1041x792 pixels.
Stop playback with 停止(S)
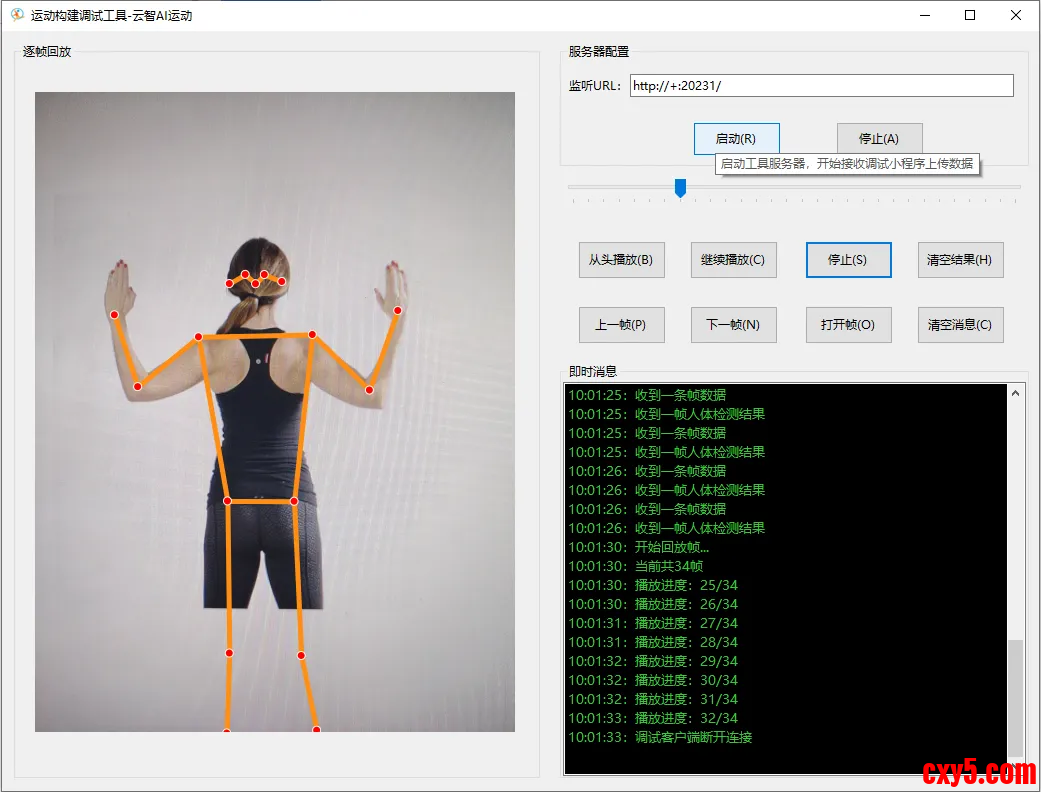pos(848,260)
